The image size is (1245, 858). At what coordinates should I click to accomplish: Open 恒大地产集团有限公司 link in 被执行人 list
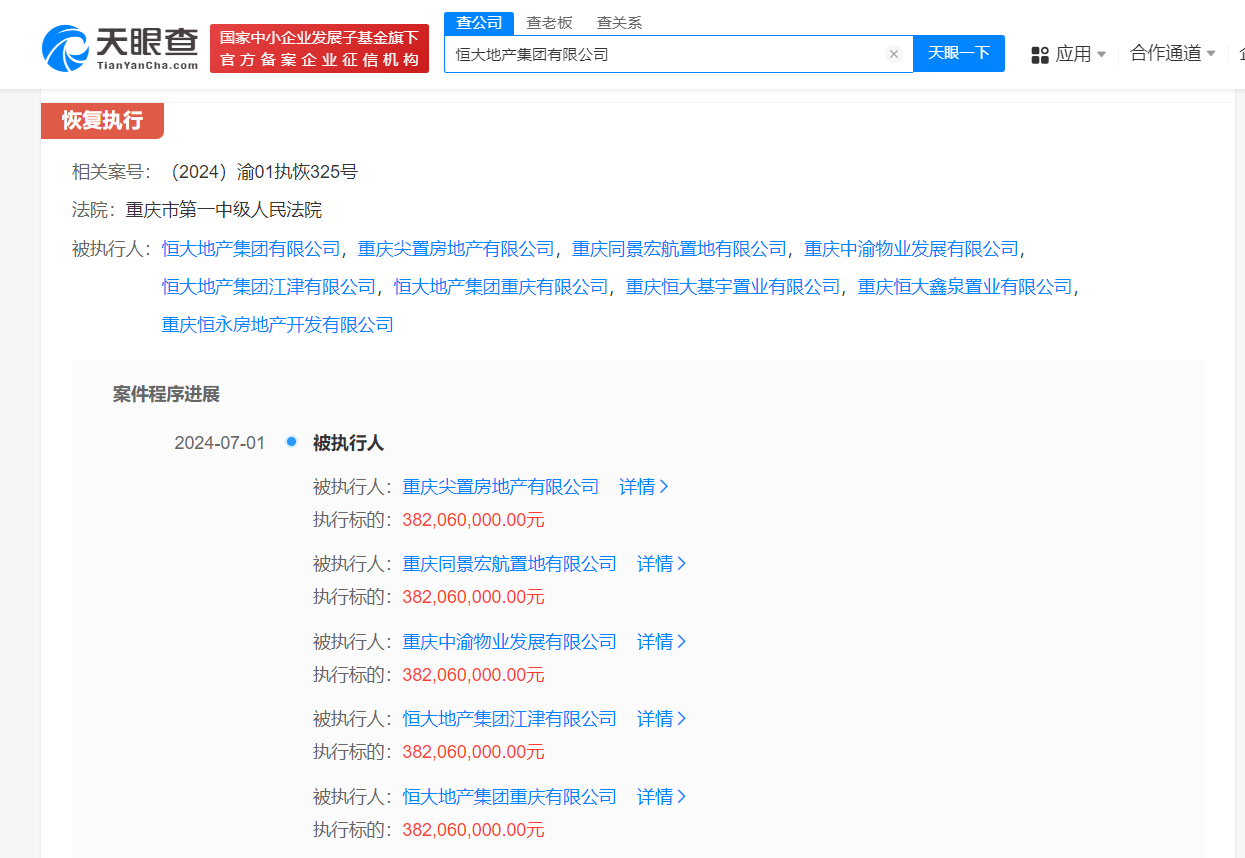pos(251,249)
